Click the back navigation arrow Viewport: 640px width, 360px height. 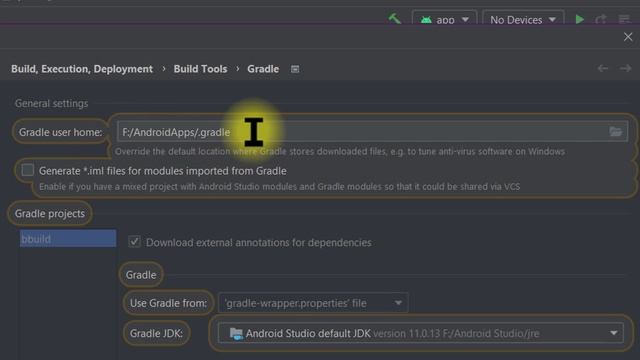[x=602, y=69]
